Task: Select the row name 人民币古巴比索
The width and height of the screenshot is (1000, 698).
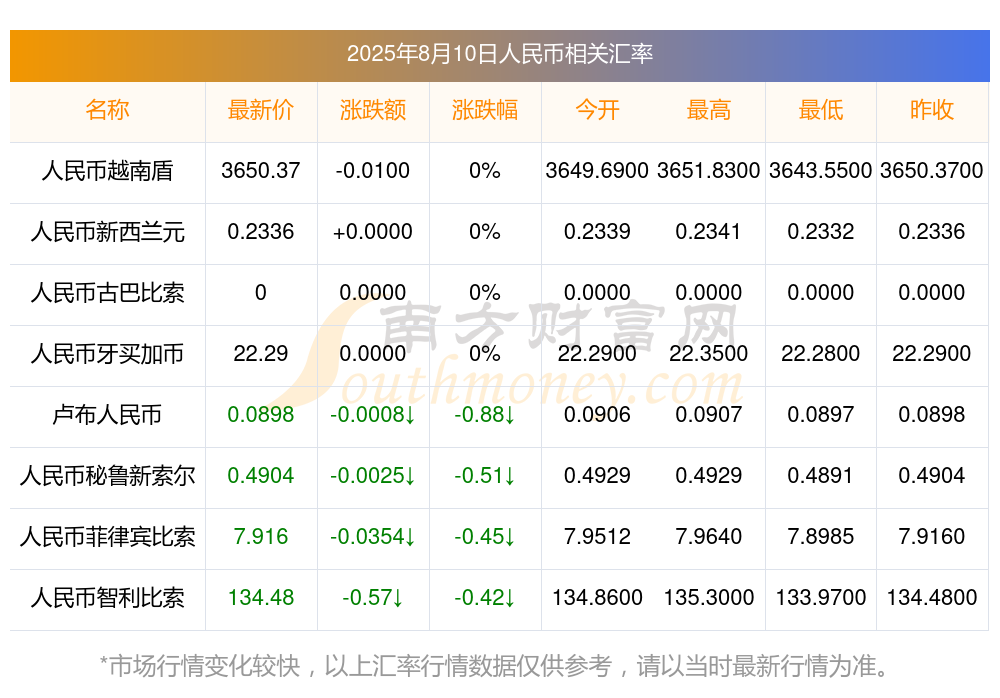Action: (107, 293)
